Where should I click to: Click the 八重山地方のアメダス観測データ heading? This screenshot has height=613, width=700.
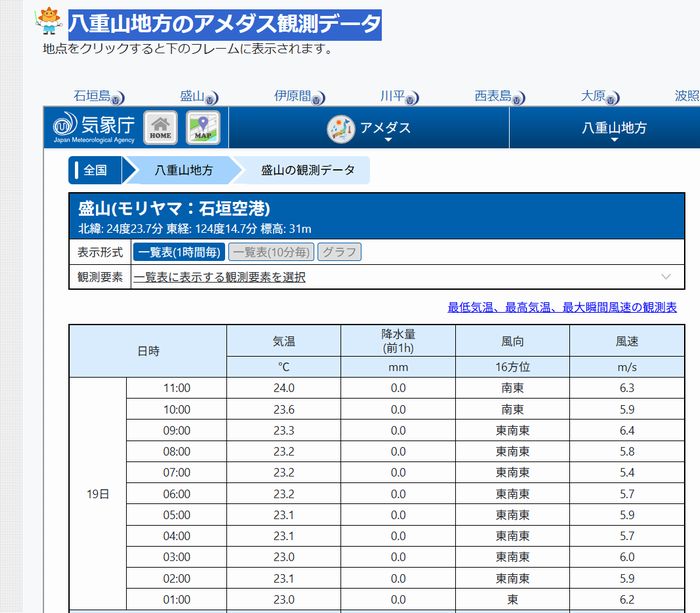pos(225,24)
